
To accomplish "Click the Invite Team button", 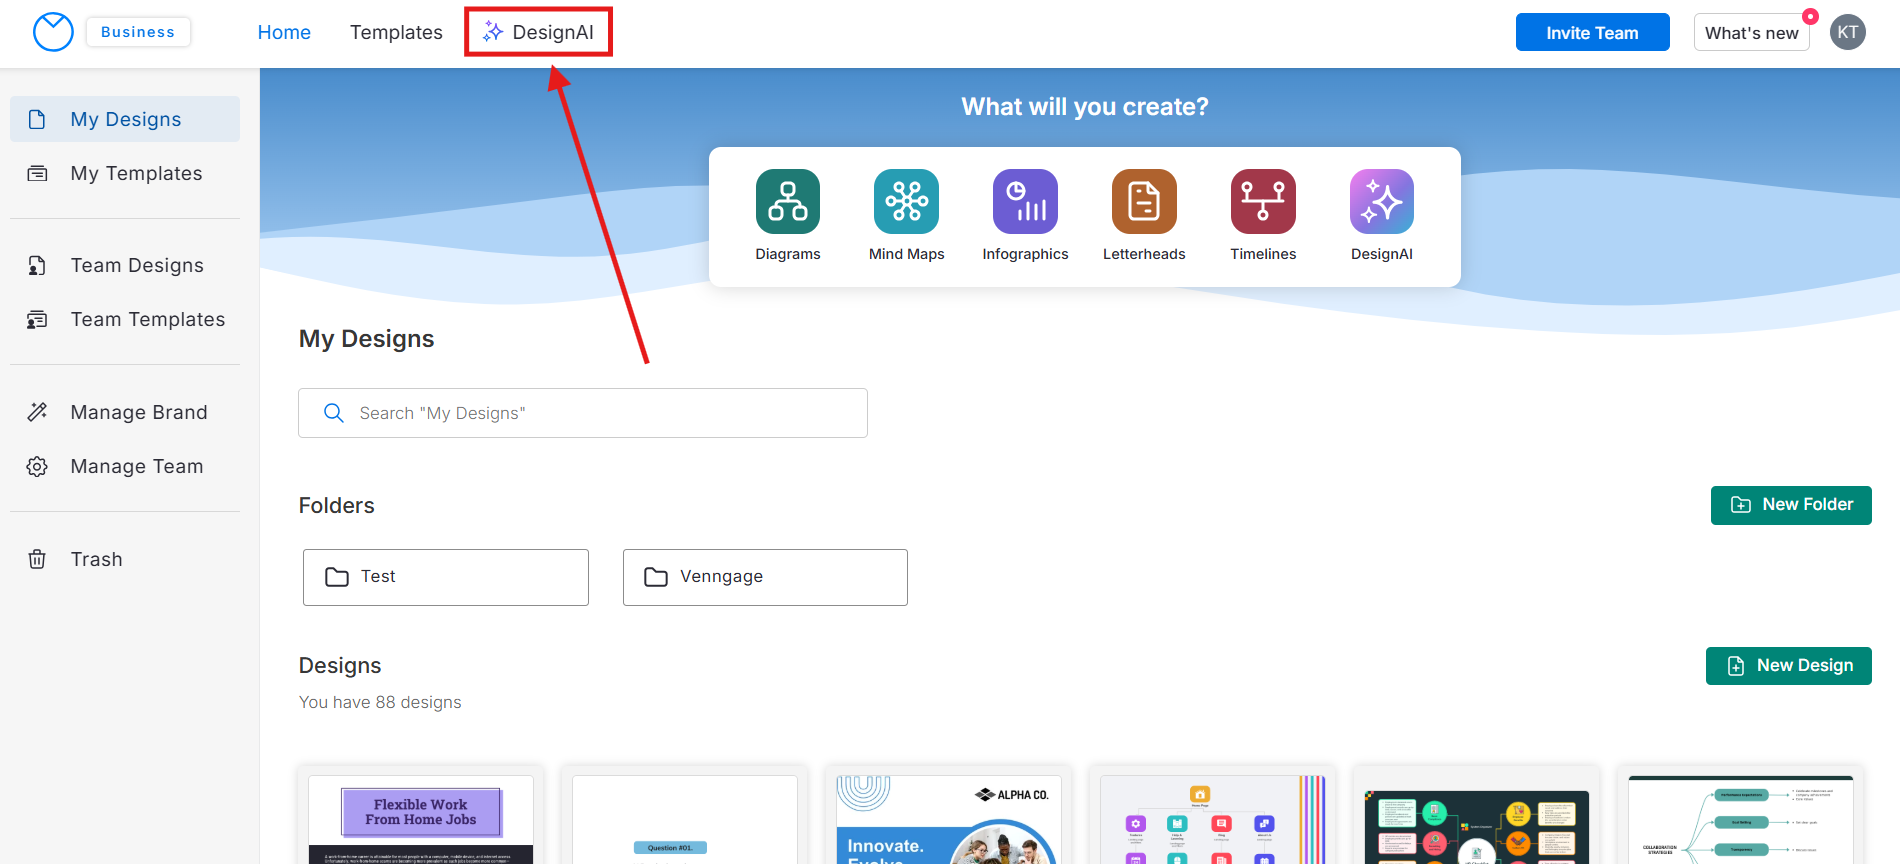I will click(x=1592, y=32).
